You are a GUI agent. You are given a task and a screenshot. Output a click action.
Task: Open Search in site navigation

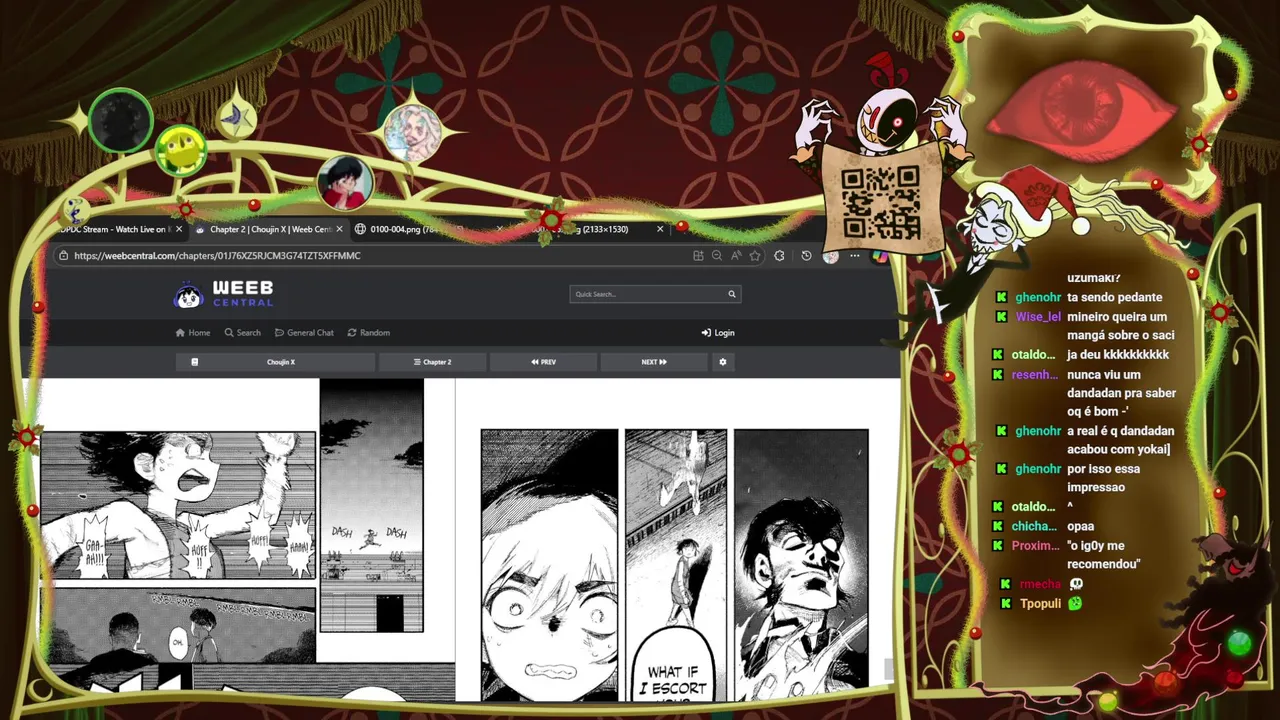243,333
